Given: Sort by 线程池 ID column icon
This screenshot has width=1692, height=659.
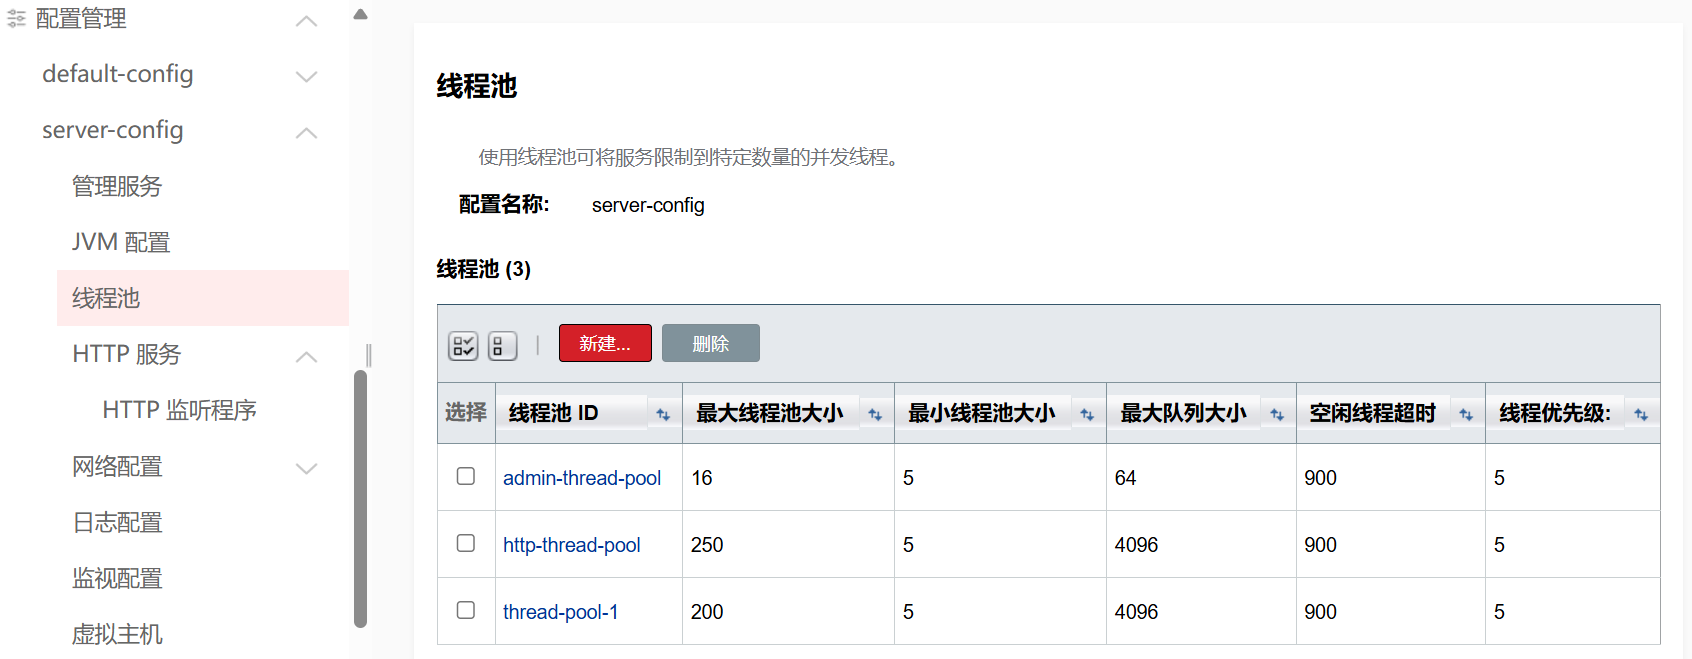Looking at the screenshot, I should pyautogui.click(x=663, y=414).
